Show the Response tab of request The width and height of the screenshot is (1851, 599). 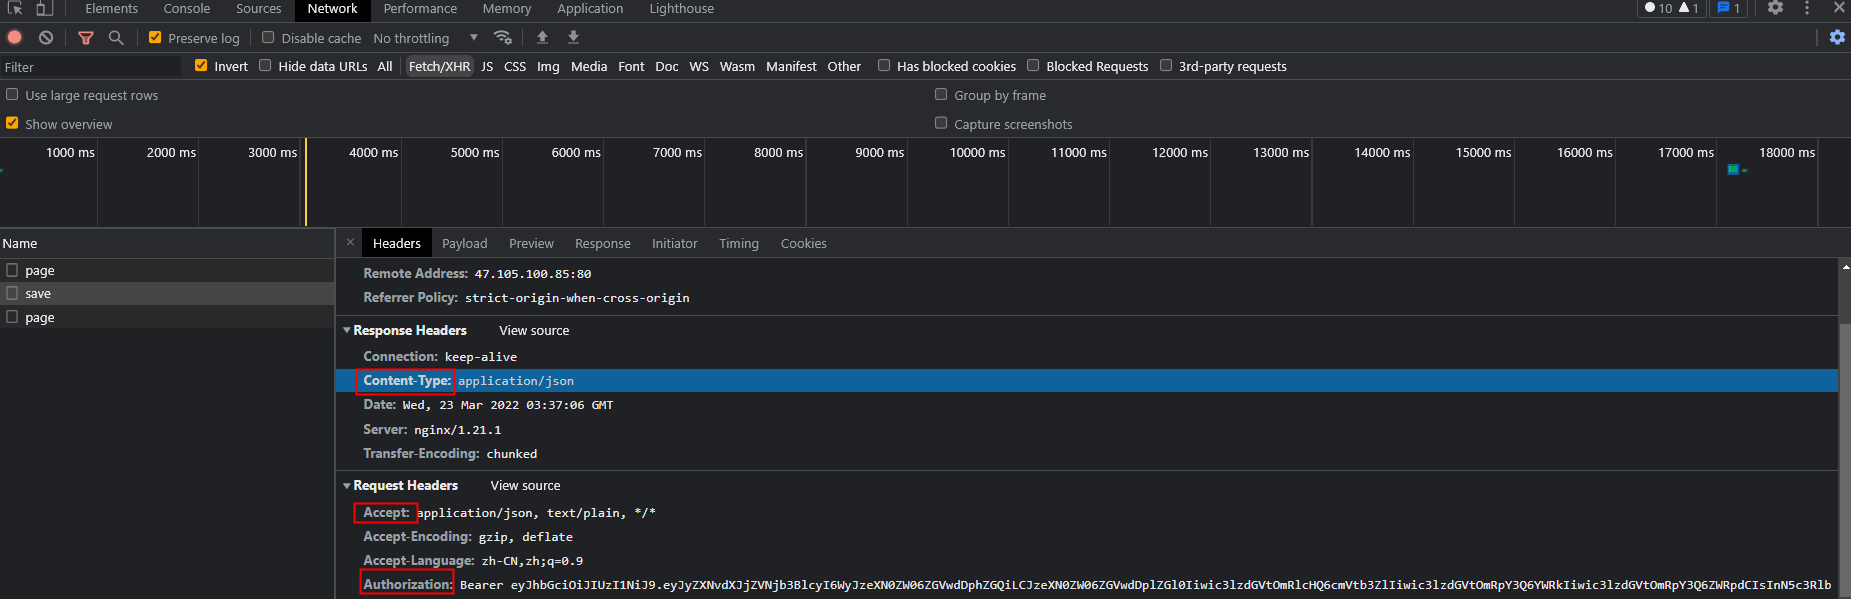coord(603,243)
